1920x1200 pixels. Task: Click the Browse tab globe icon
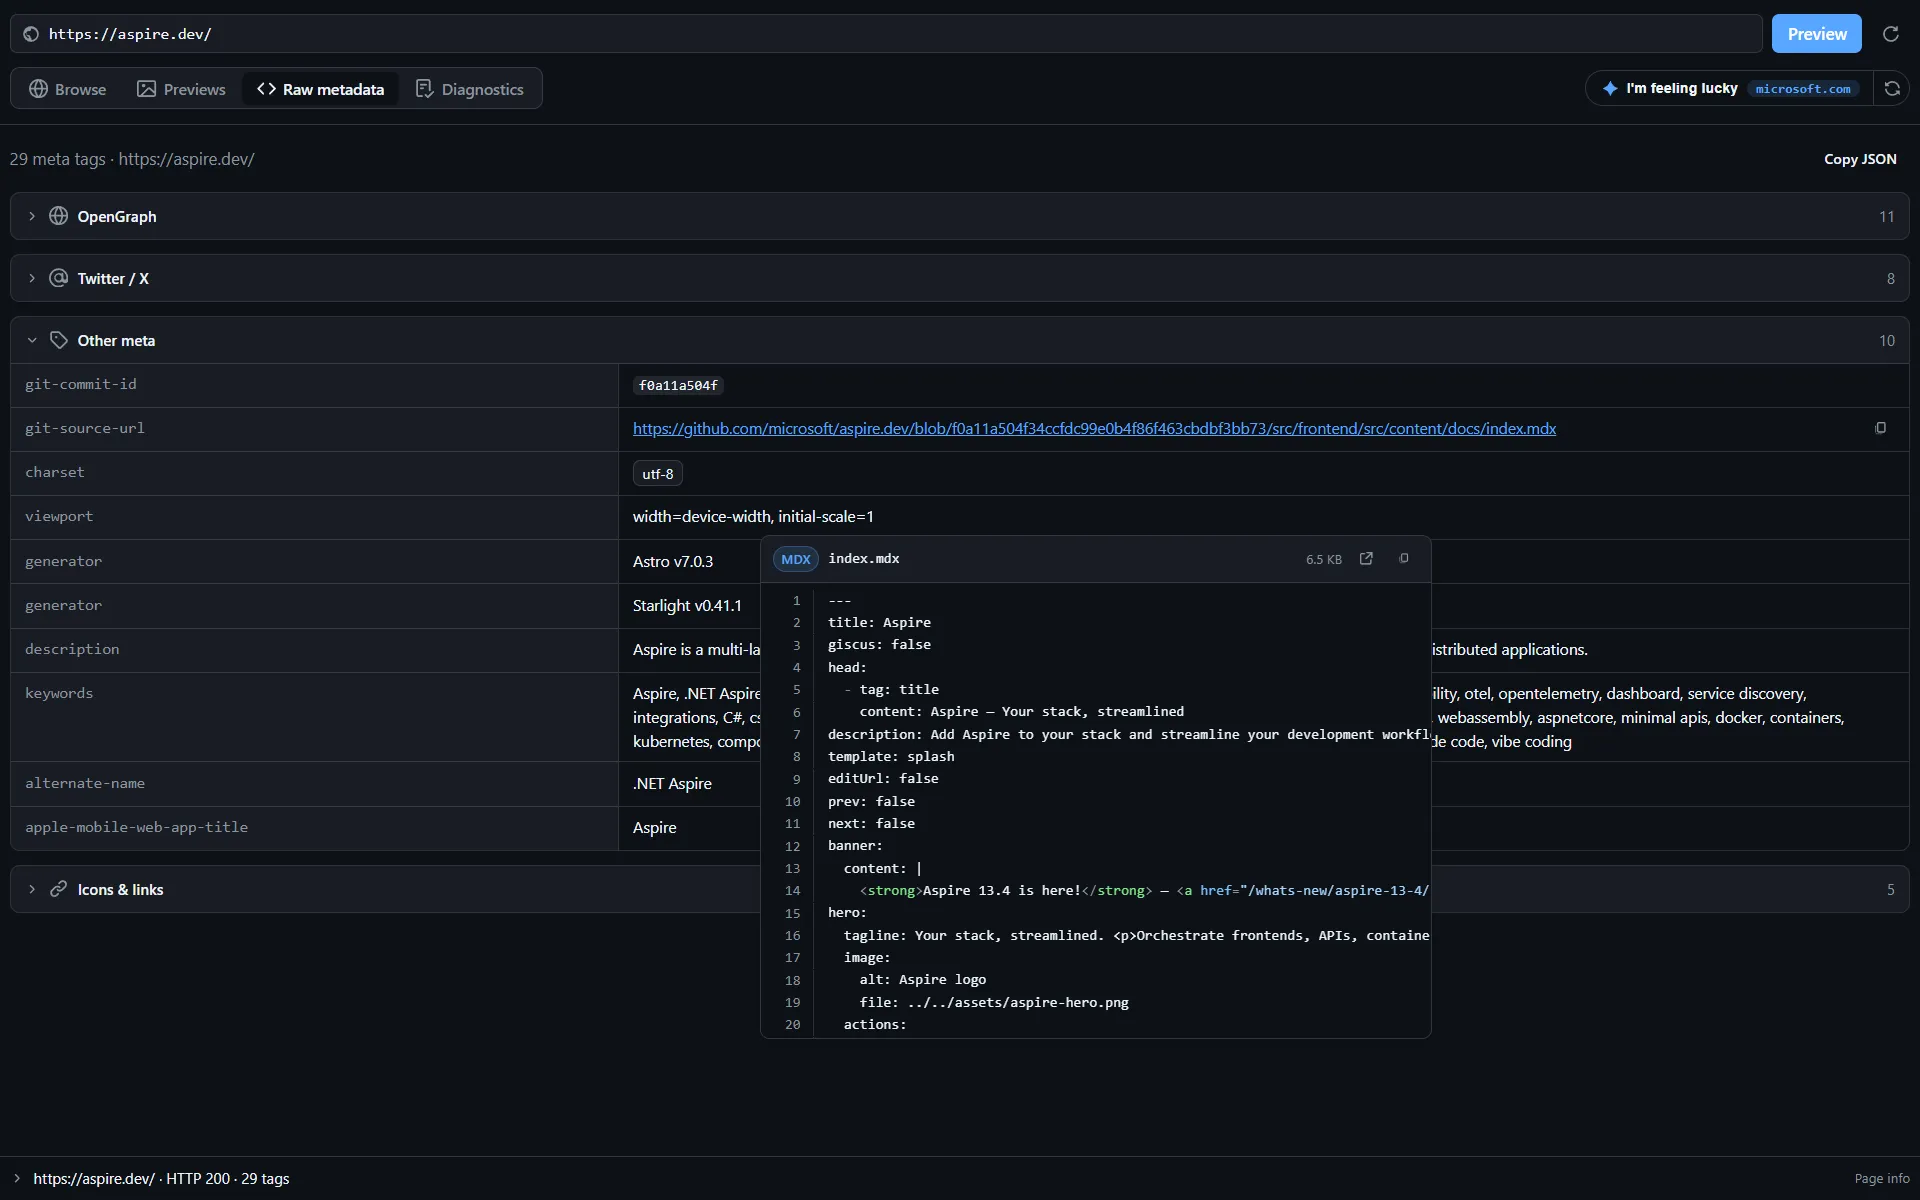click(38, 89)
